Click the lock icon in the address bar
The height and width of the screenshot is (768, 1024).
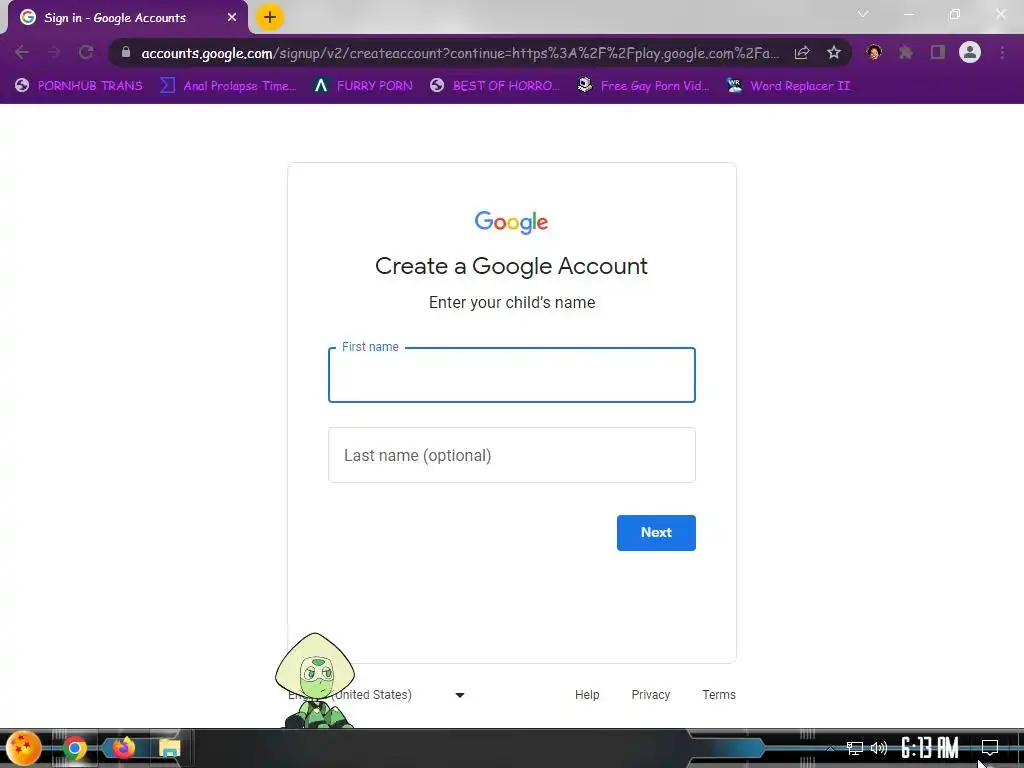tap(126, 52)
